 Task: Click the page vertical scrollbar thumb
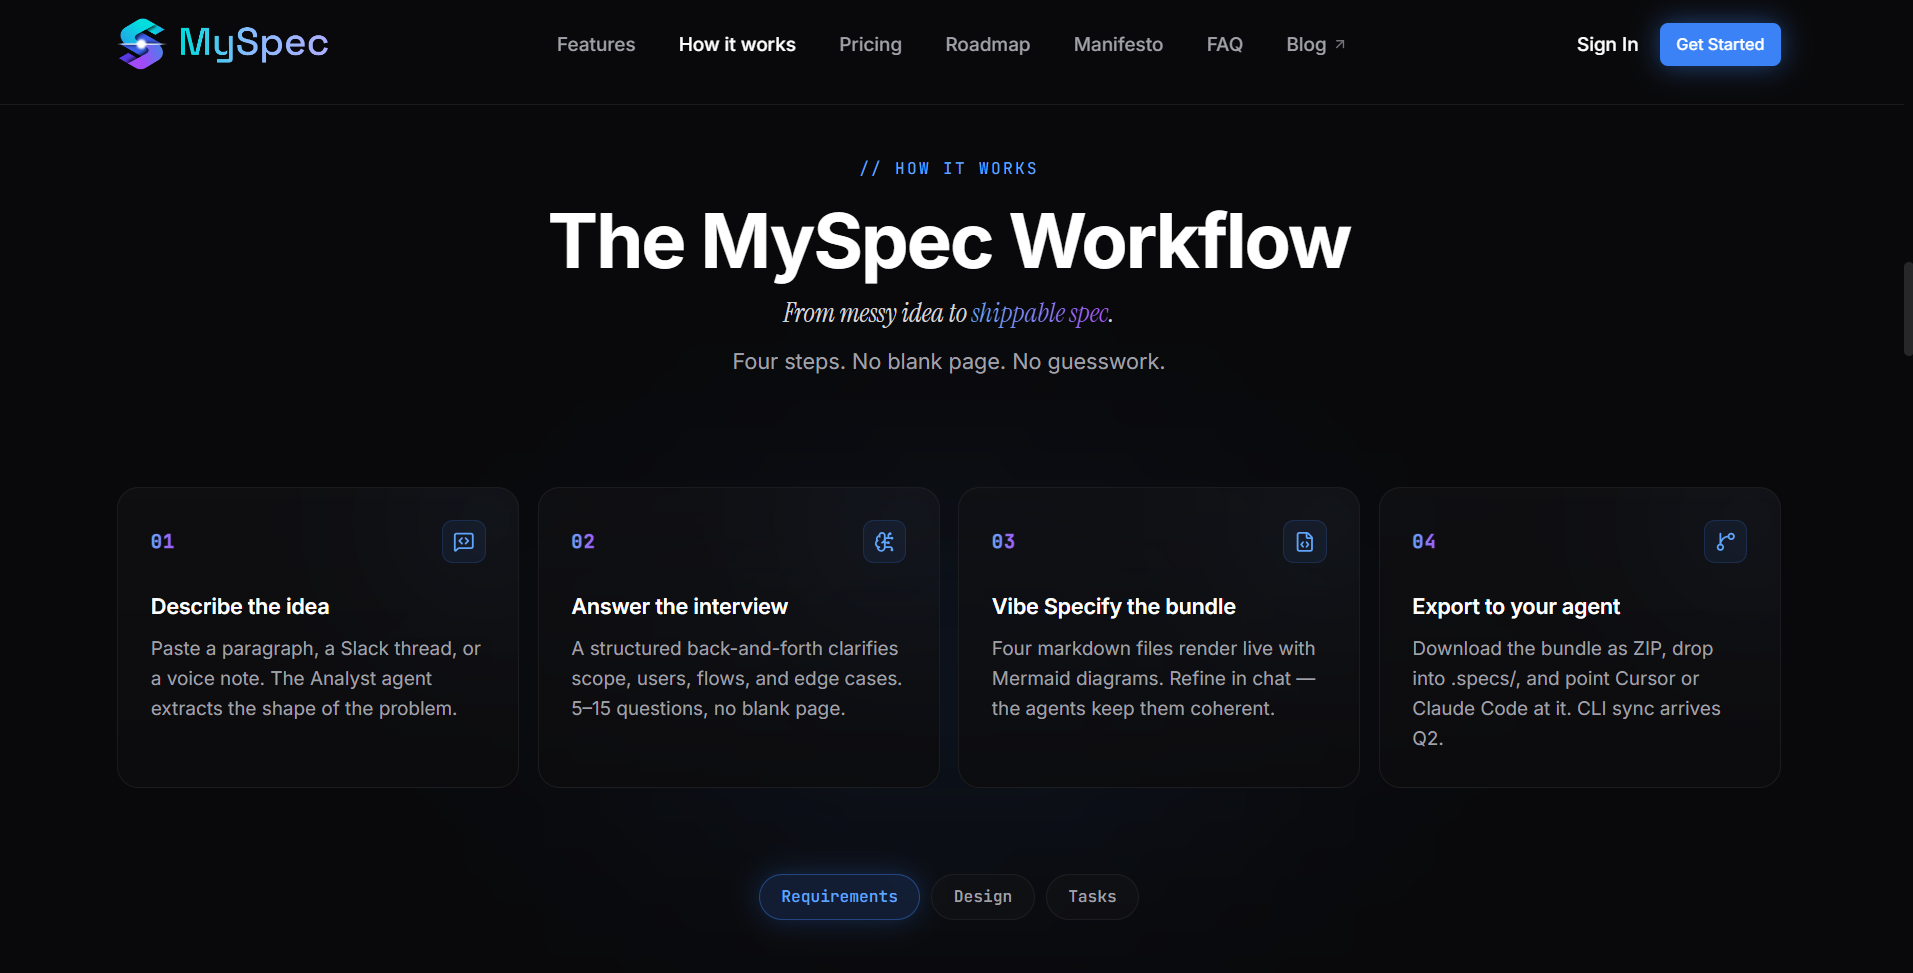[1908, 309]
